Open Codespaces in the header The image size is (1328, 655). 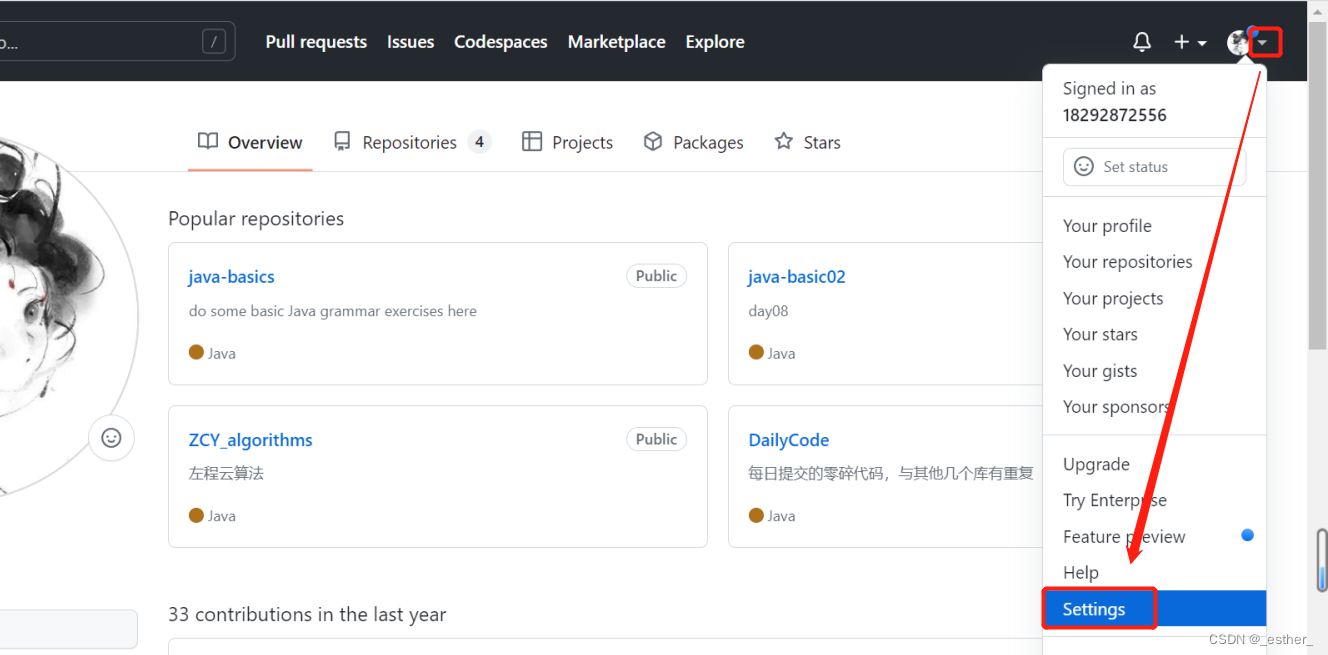pos(501,42)
